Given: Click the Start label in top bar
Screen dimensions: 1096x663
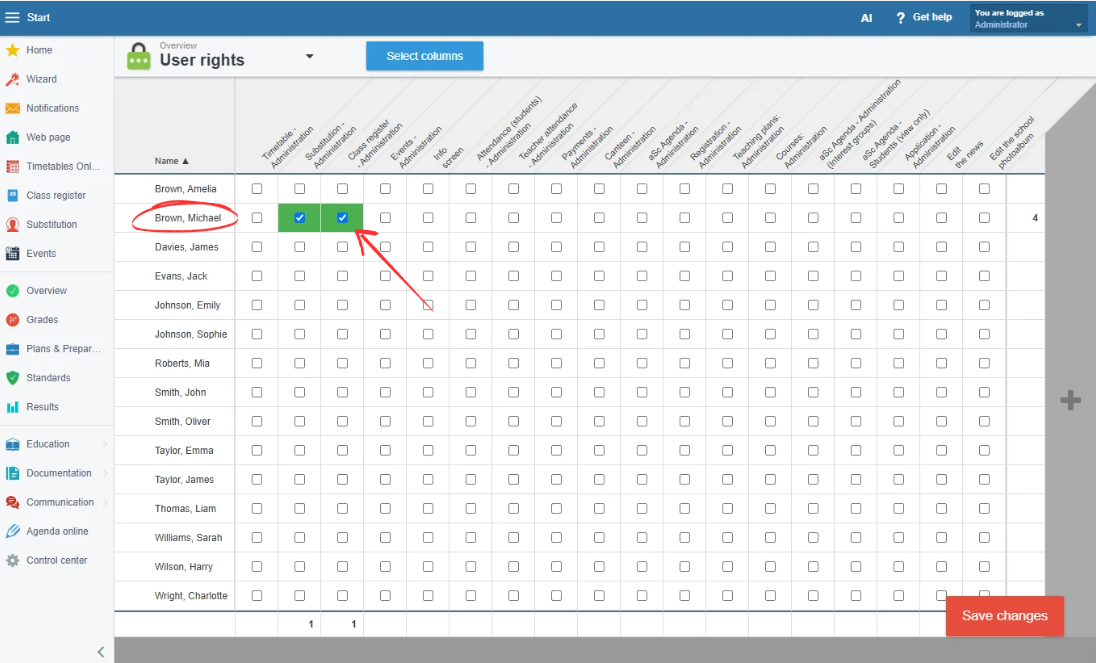Looking at the screenshot, I should pos(38,17).
